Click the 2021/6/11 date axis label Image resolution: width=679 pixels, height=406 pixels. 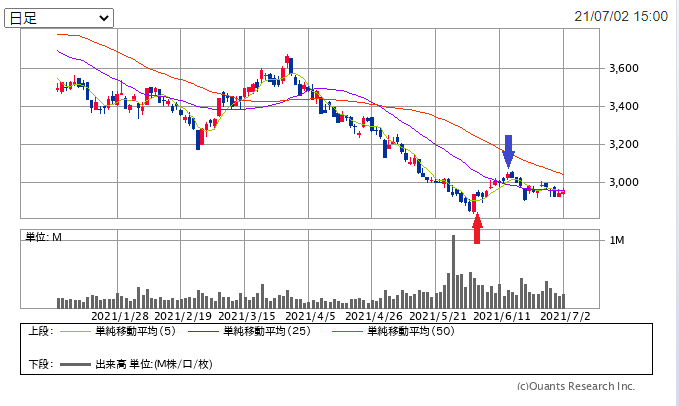click(500, 315)
